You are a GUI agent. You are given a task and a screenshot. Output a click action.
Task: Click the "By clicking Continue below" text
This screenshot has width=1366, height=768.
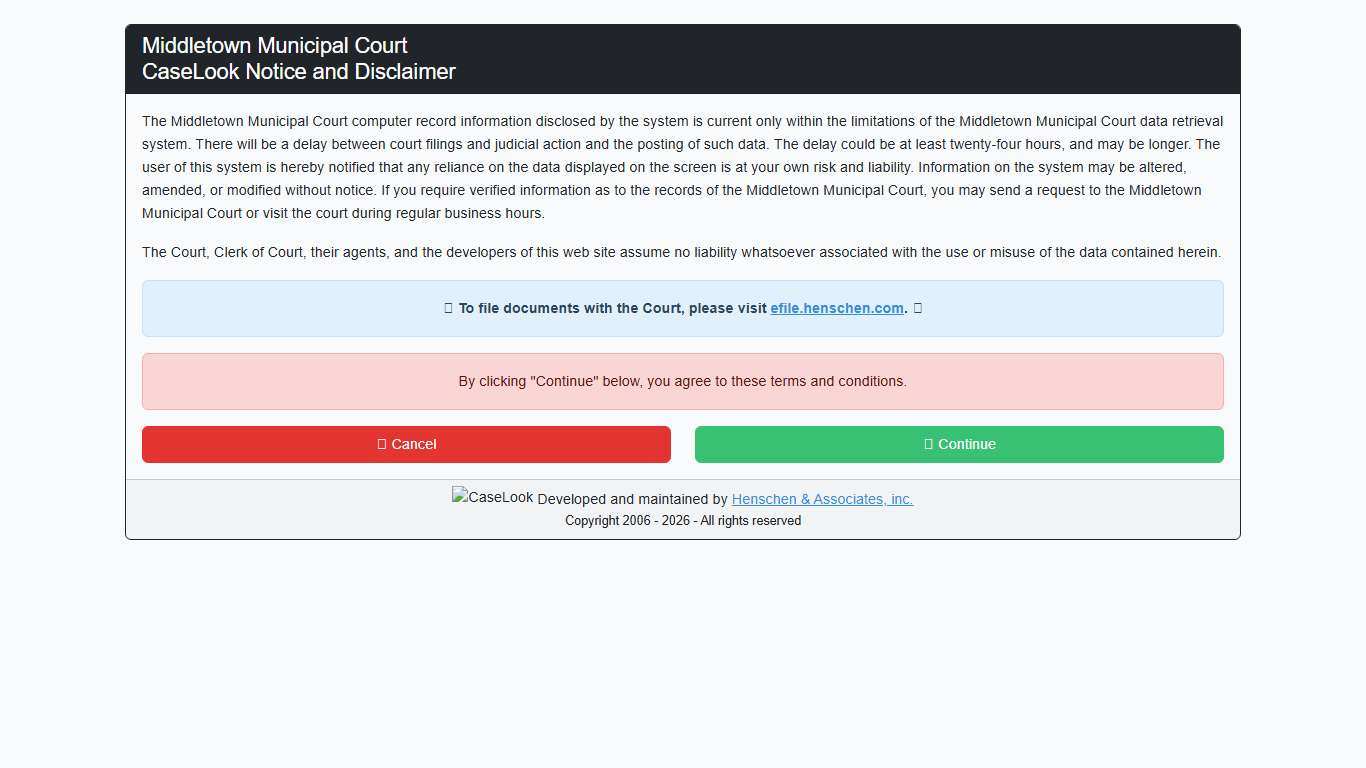(682, 381)
